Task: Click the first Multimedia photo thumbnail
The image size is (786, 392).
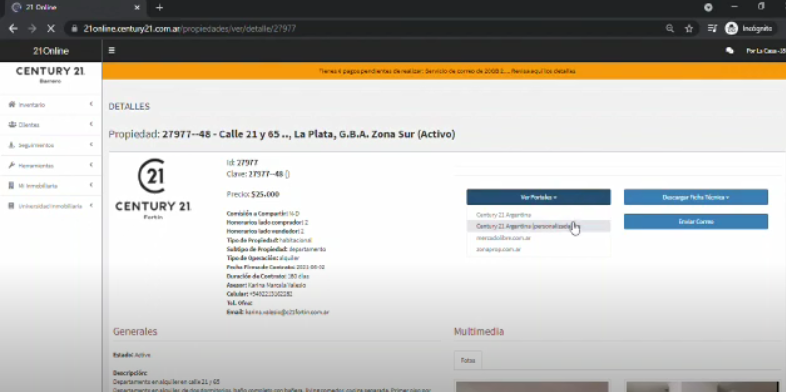Action: pyautogui.click(x=532, y=386)
